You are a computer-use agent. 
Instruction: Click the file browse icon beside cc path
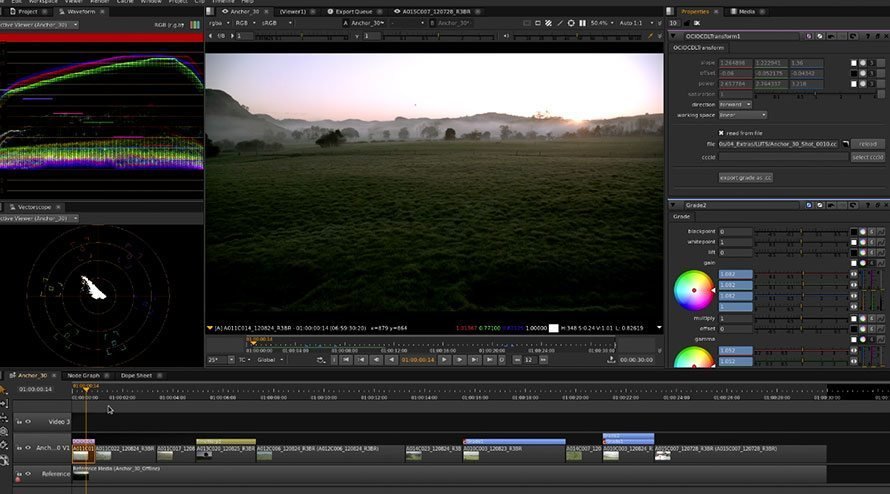click(x=846, y=144)
